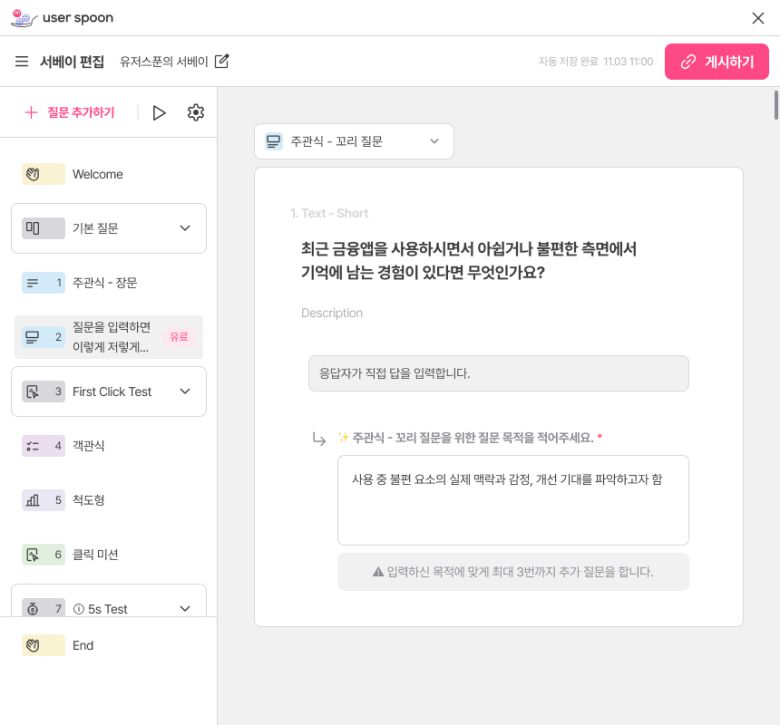This screenshot has width=780, height=725.
Task: Click the question purpose text area
Action: click(x=512, y=500)
